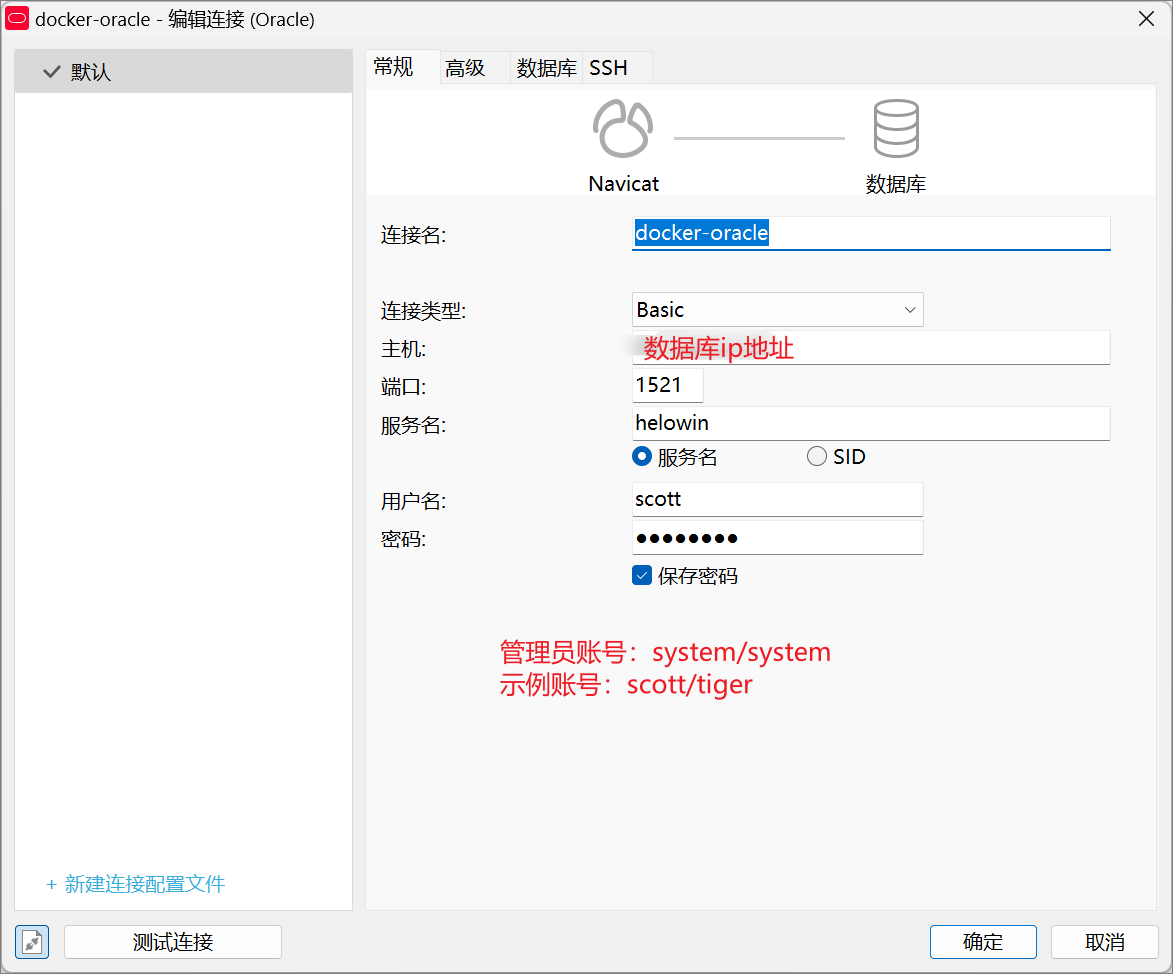Click the 连接类型: label
This screenshot has height=974, width=1173.
point(423,310)
